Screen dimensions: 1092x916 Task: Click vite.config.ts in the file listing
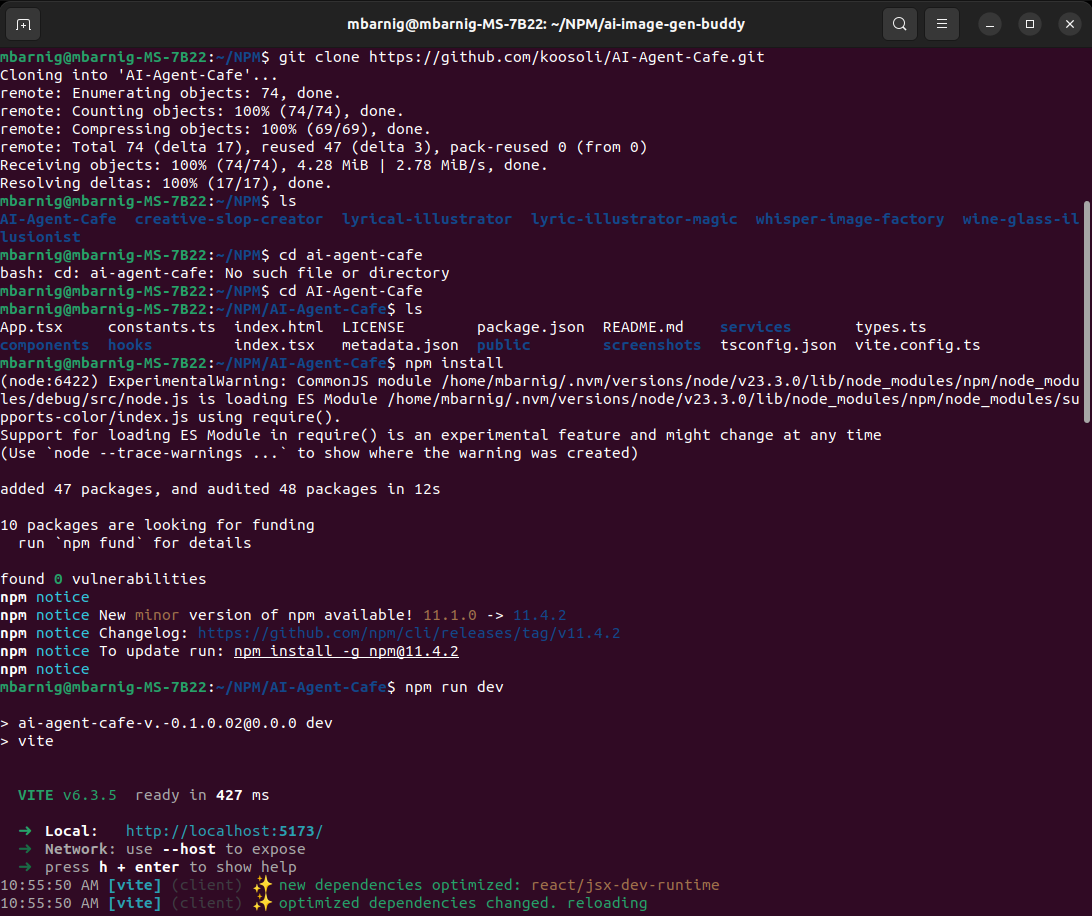(917, 345)
